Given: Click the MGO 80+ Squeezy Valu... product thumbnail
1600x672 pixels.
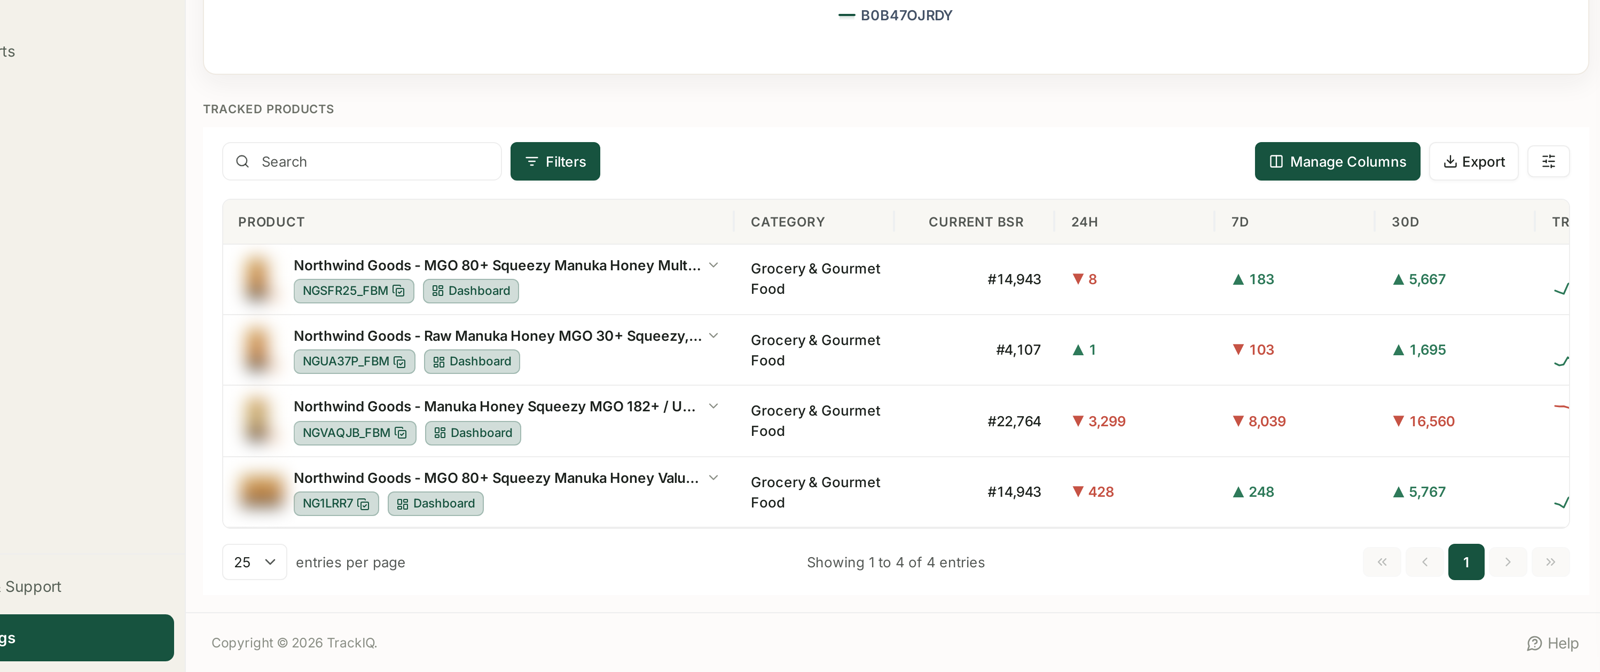Looking at the screenshot, I should click(260, 492).
